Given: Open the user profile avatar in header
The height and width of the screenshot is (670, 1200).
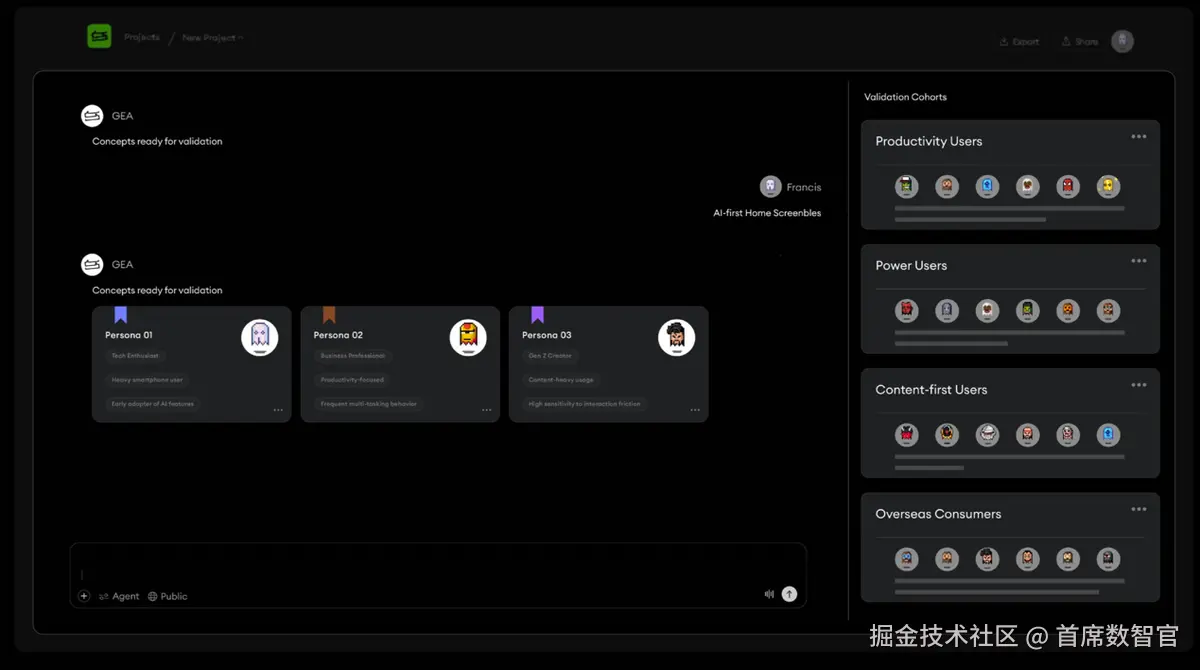Looking at the screenshot, I should [x=1122, y=41].
